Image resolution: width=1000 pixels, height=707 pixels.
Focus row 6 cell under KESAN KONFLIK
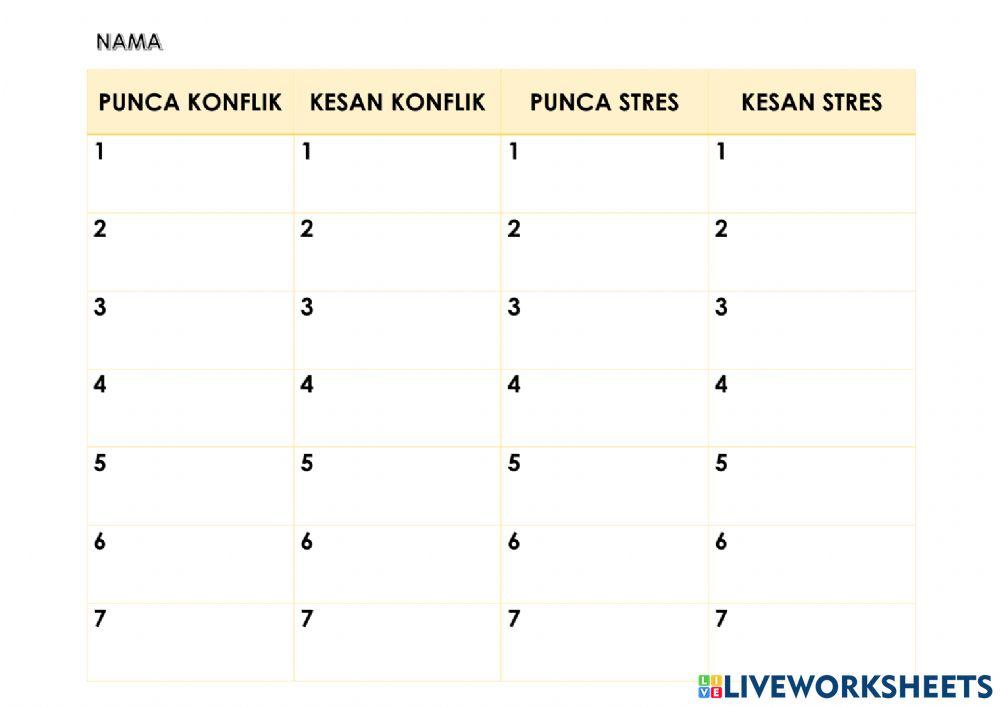(x=397, y=564)
